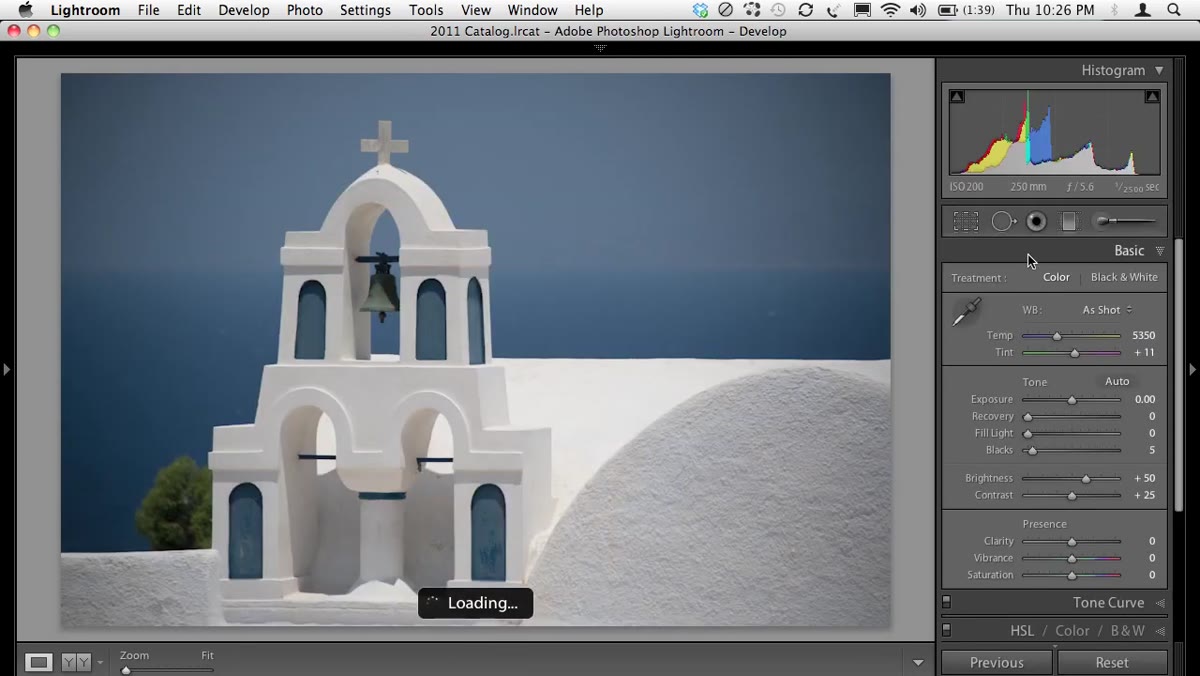The height and width of the screenshot is (676, 1200).
Task: Open the Lightroom application menu
Action: pos(85,10)
